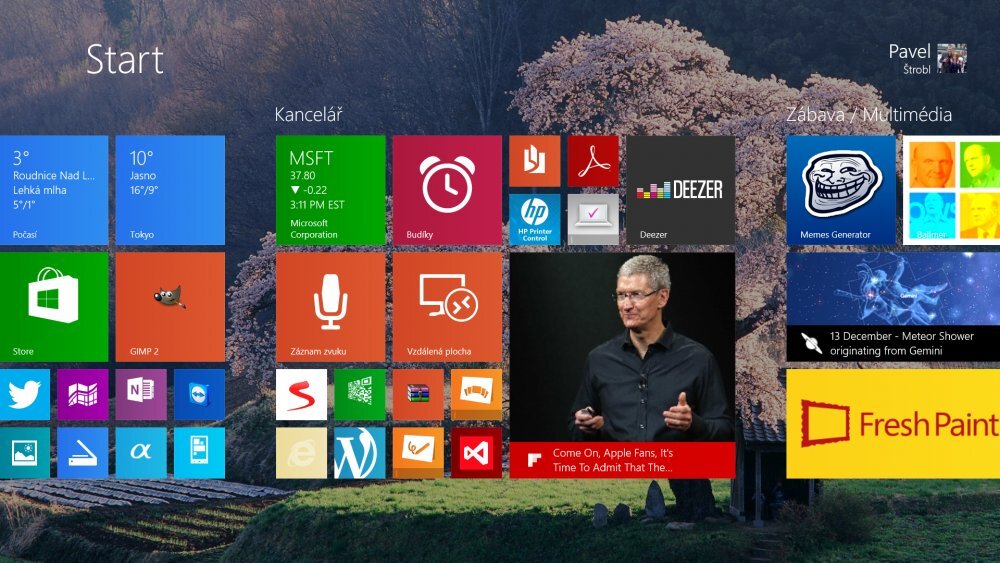Open the Windows Store tile

pos(53,306)
